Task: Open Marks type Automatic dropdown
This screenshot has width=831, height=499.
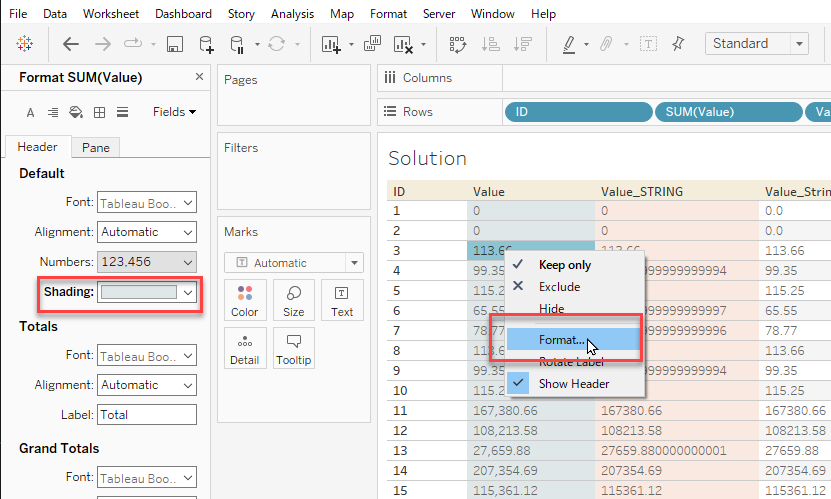Action: [x=294, y=263]
